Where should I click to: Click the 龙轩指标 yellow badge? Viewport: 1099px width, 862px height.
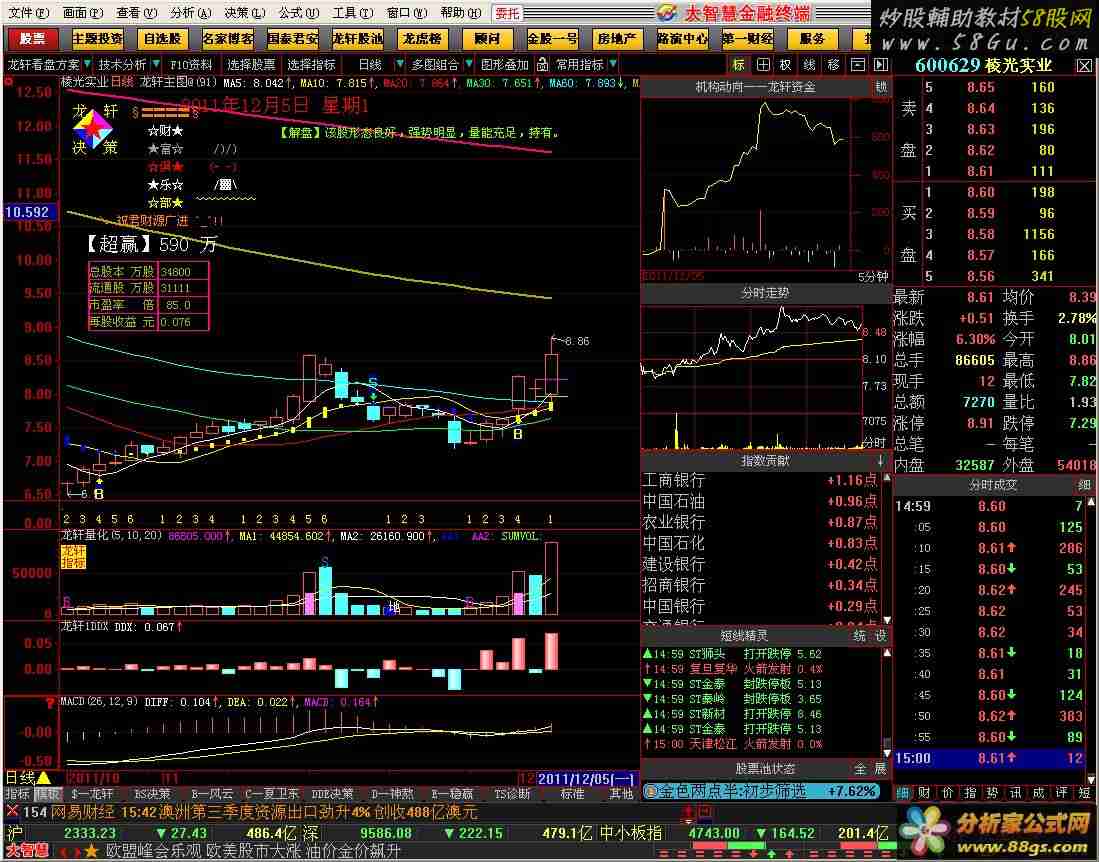[74, 557]
